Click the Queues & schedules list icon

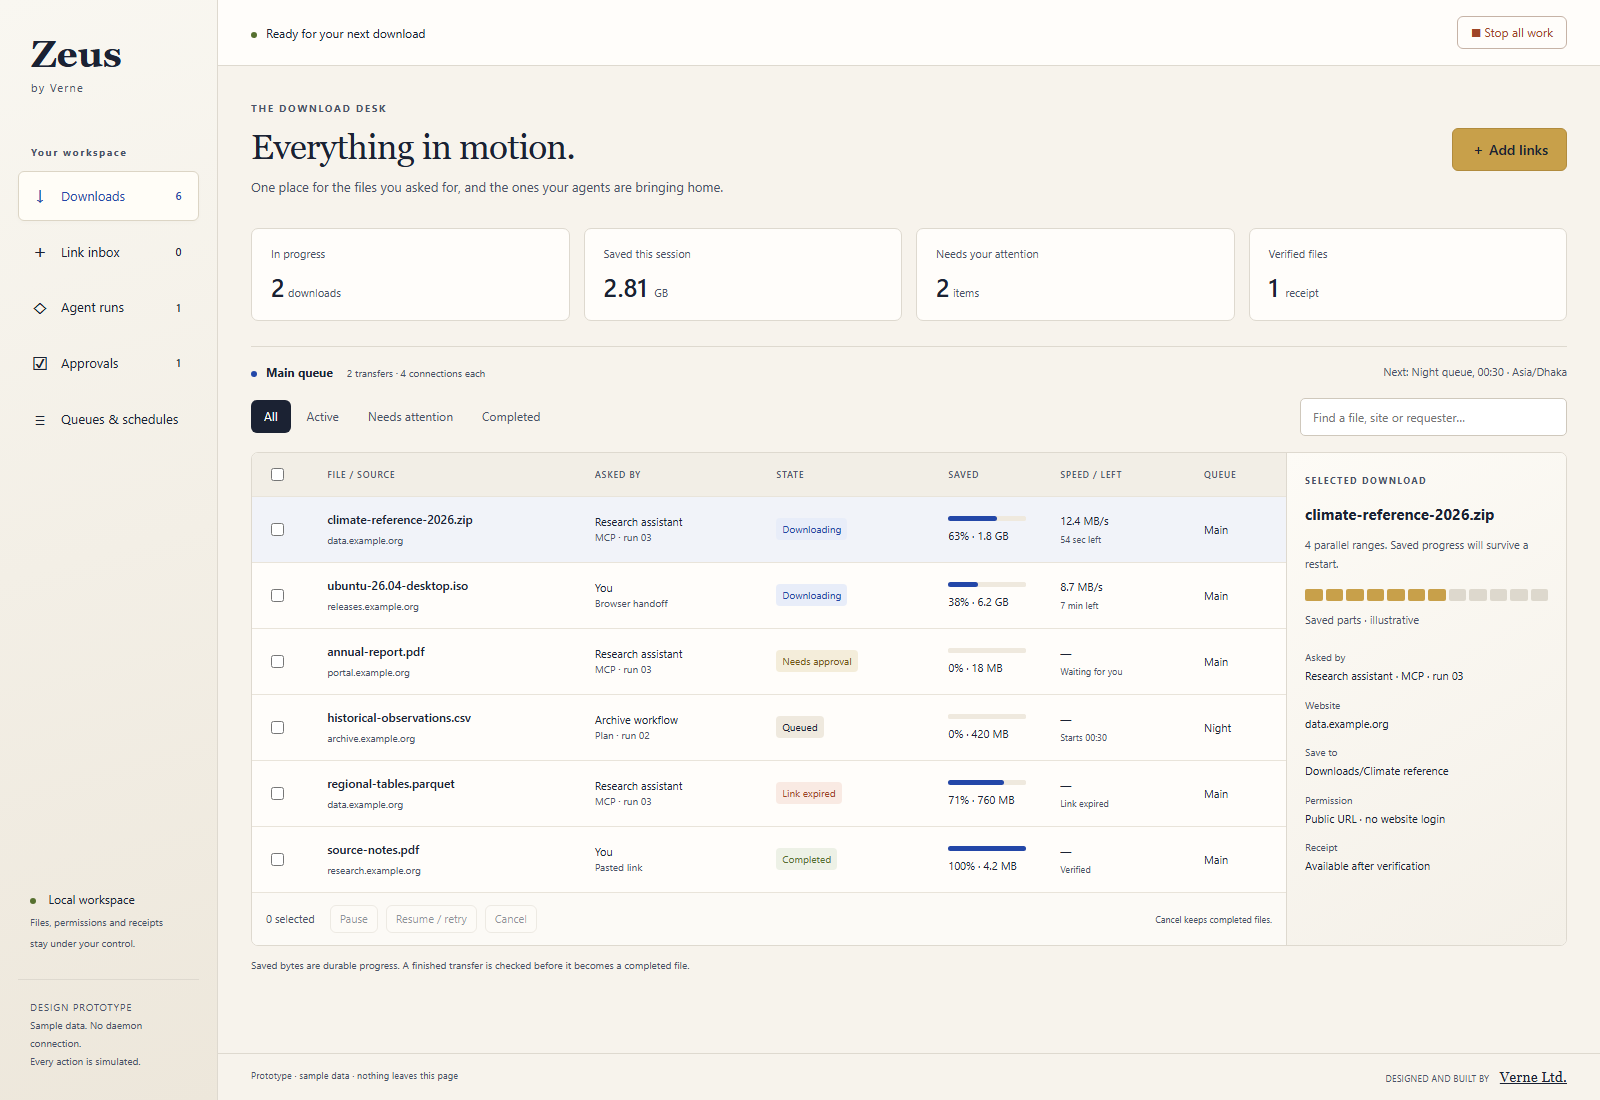pos(40,420)
